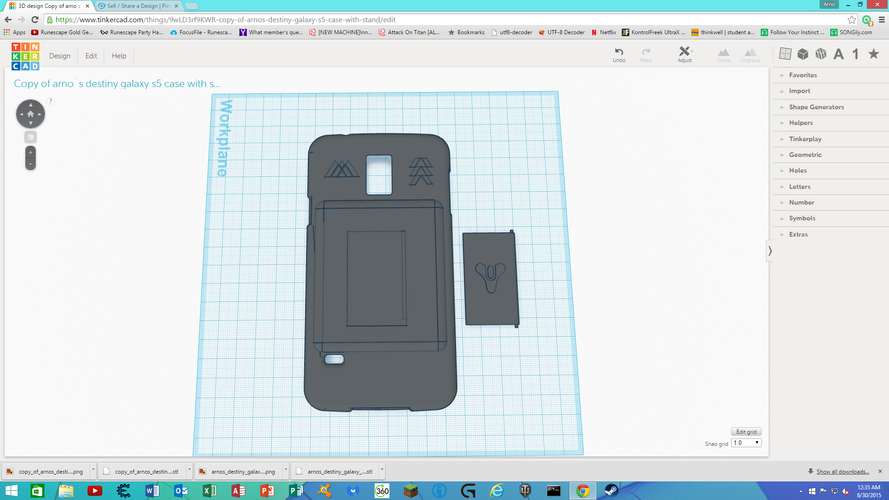The width and height of the screenshot is (889, 500).
Task: Open the Bookmarks folder in bookmarks bar
Action: pos(467,32)
